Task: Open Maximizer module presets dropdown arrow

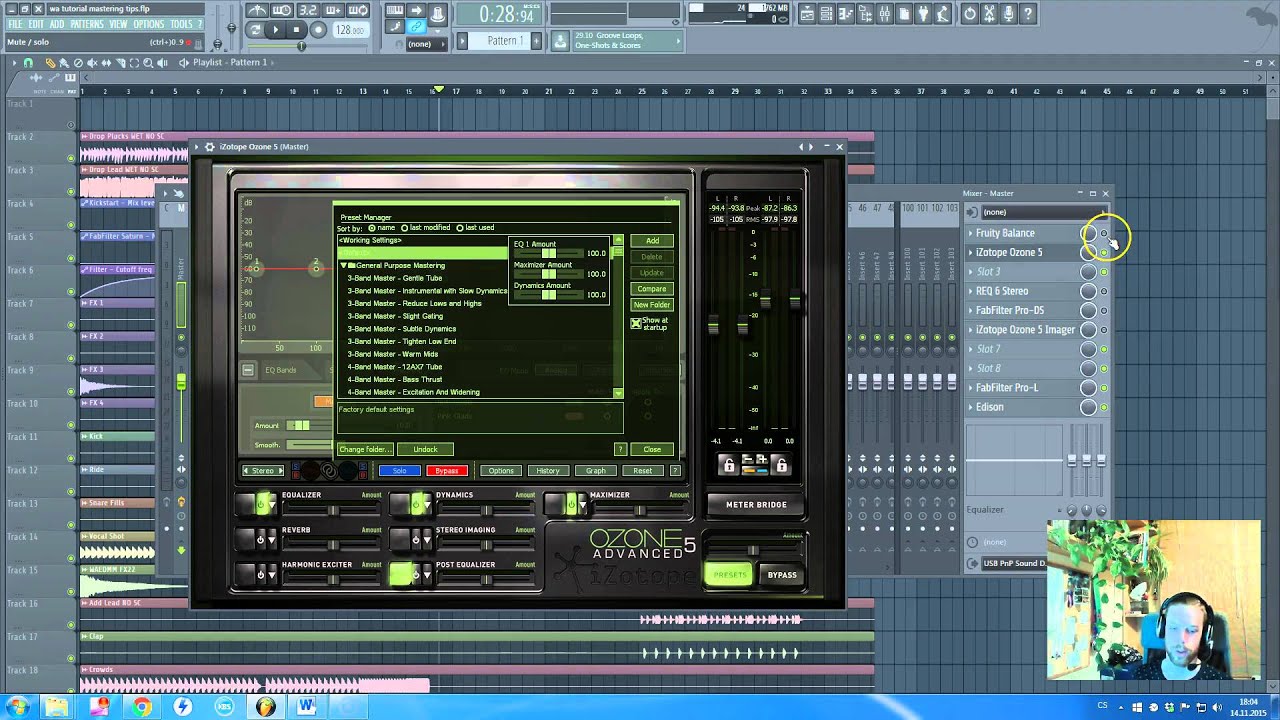Action: click(583, 505)
